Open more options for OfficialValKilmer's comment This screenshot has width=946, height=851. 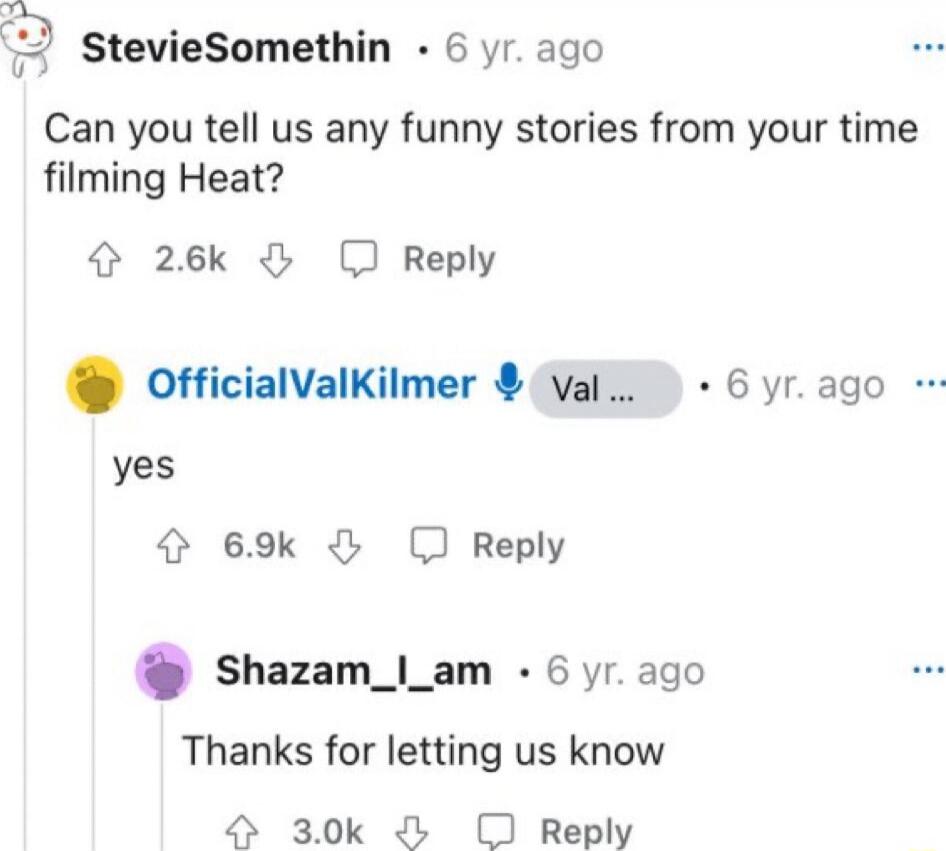point(929,385)
